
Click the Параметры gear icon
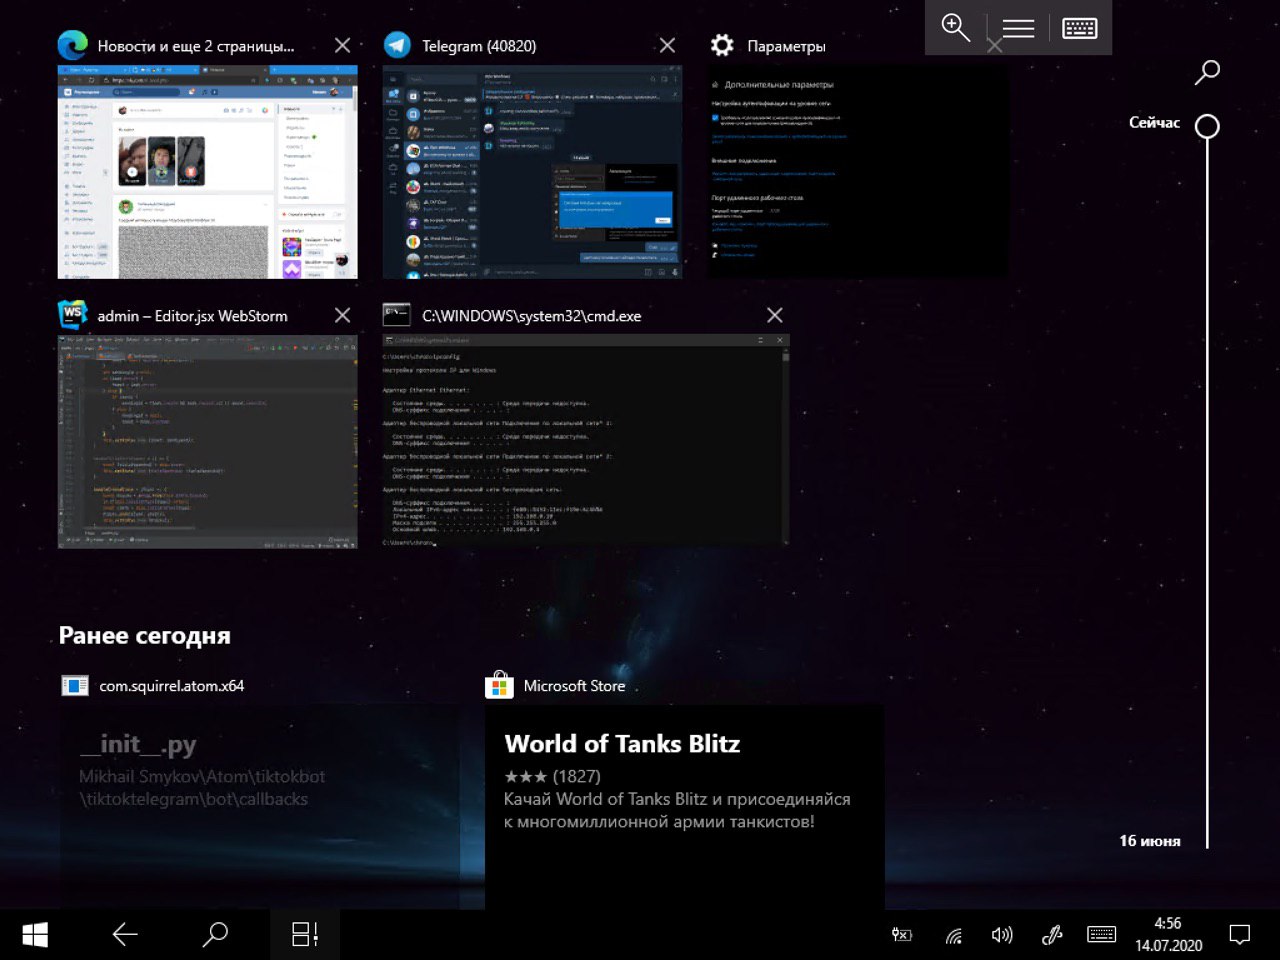click(722, 46)
